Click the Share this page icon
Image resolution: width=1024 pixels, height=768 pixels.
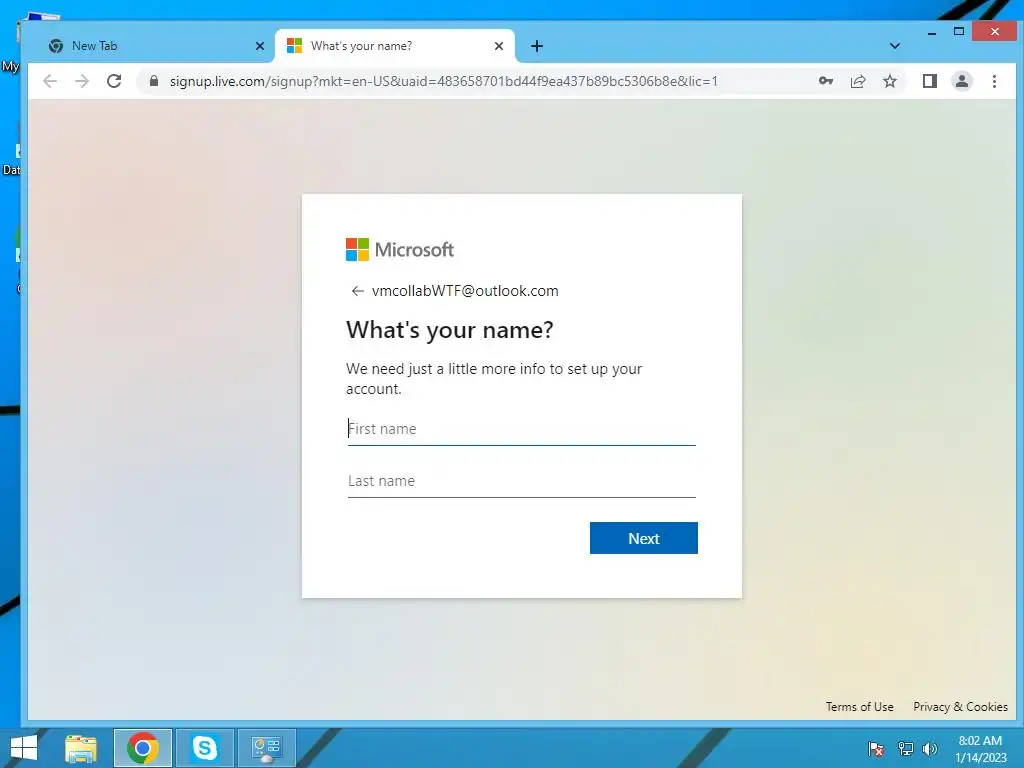point(857,81)
